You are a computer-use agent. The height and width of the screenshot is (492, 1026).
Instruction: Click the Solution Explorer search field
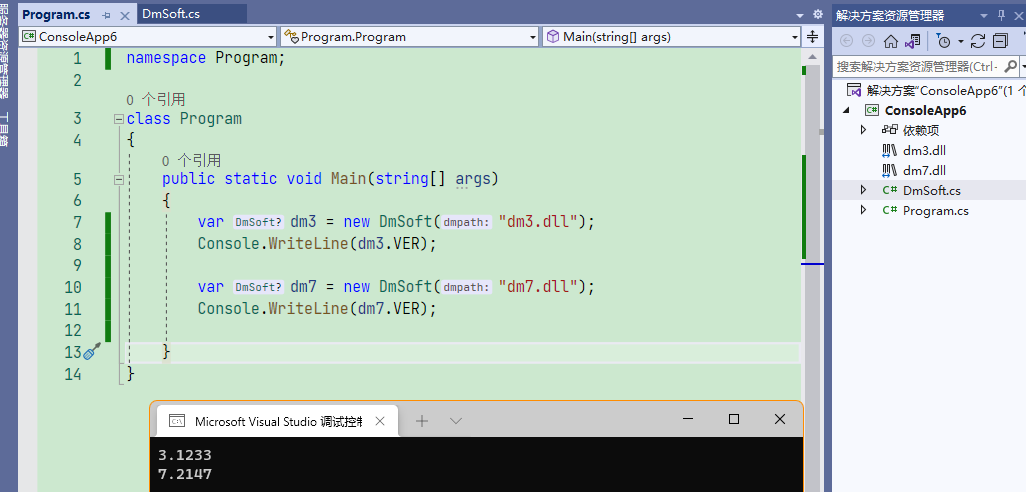(917, 66)
